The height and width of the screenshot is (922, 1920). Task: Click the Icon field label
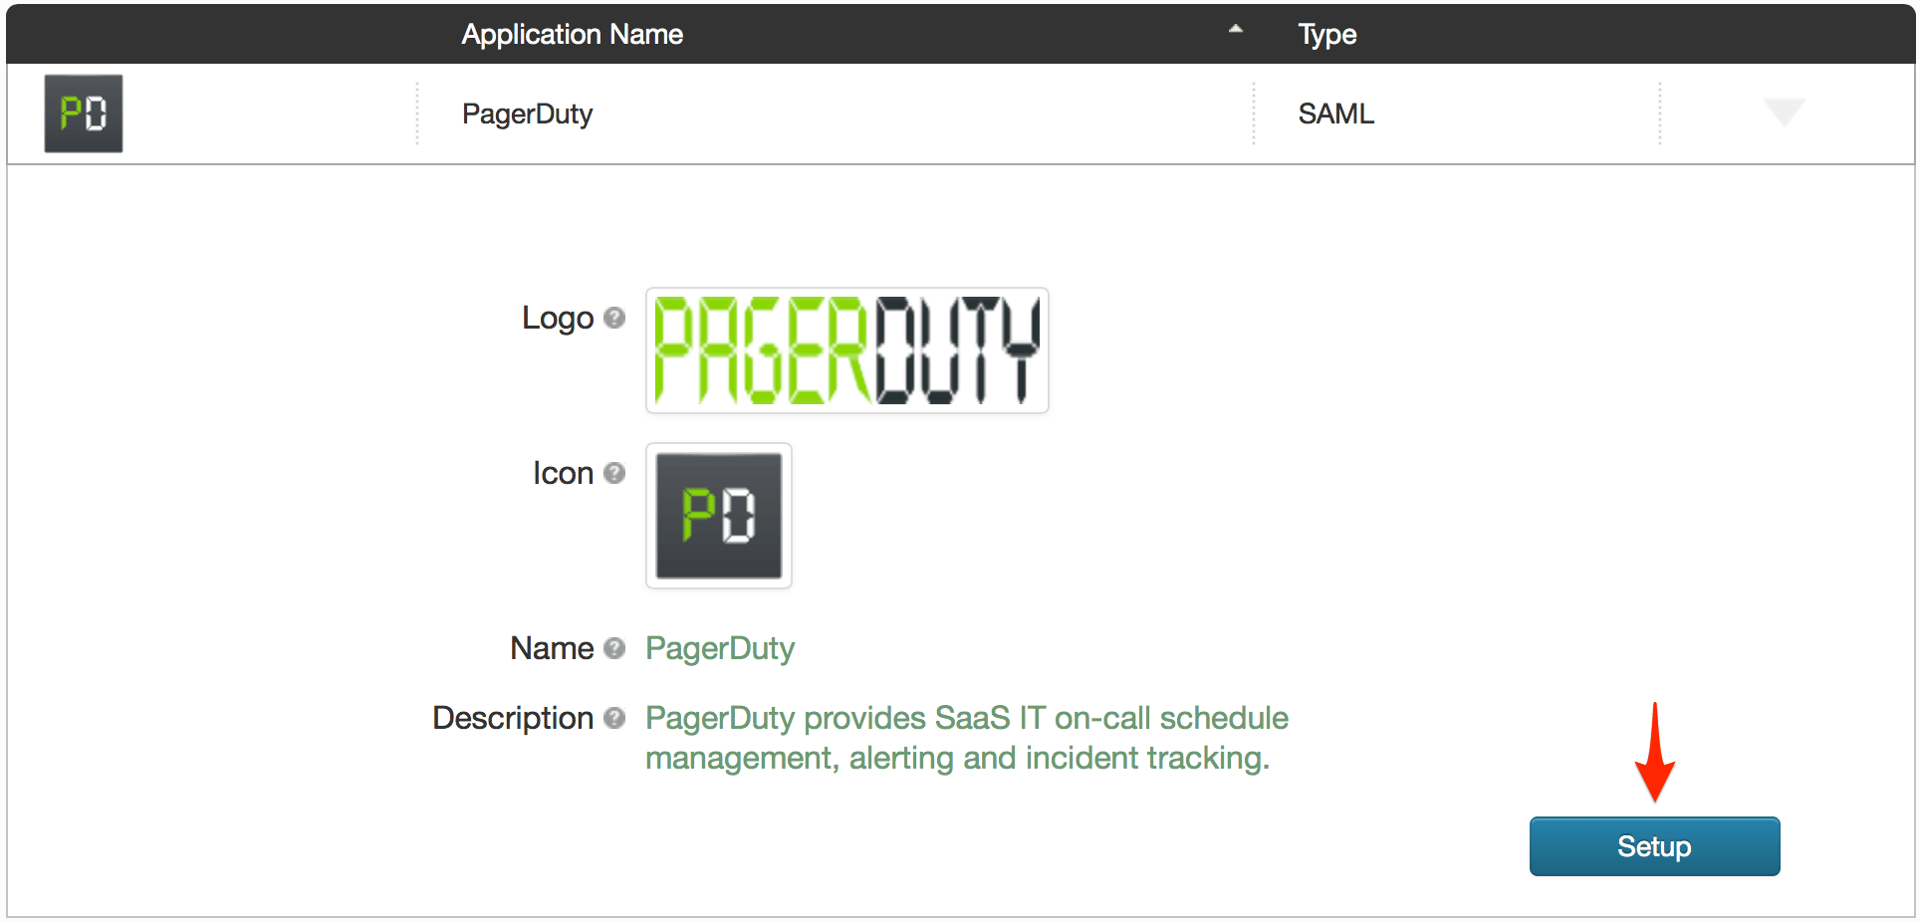pos(563,473)
